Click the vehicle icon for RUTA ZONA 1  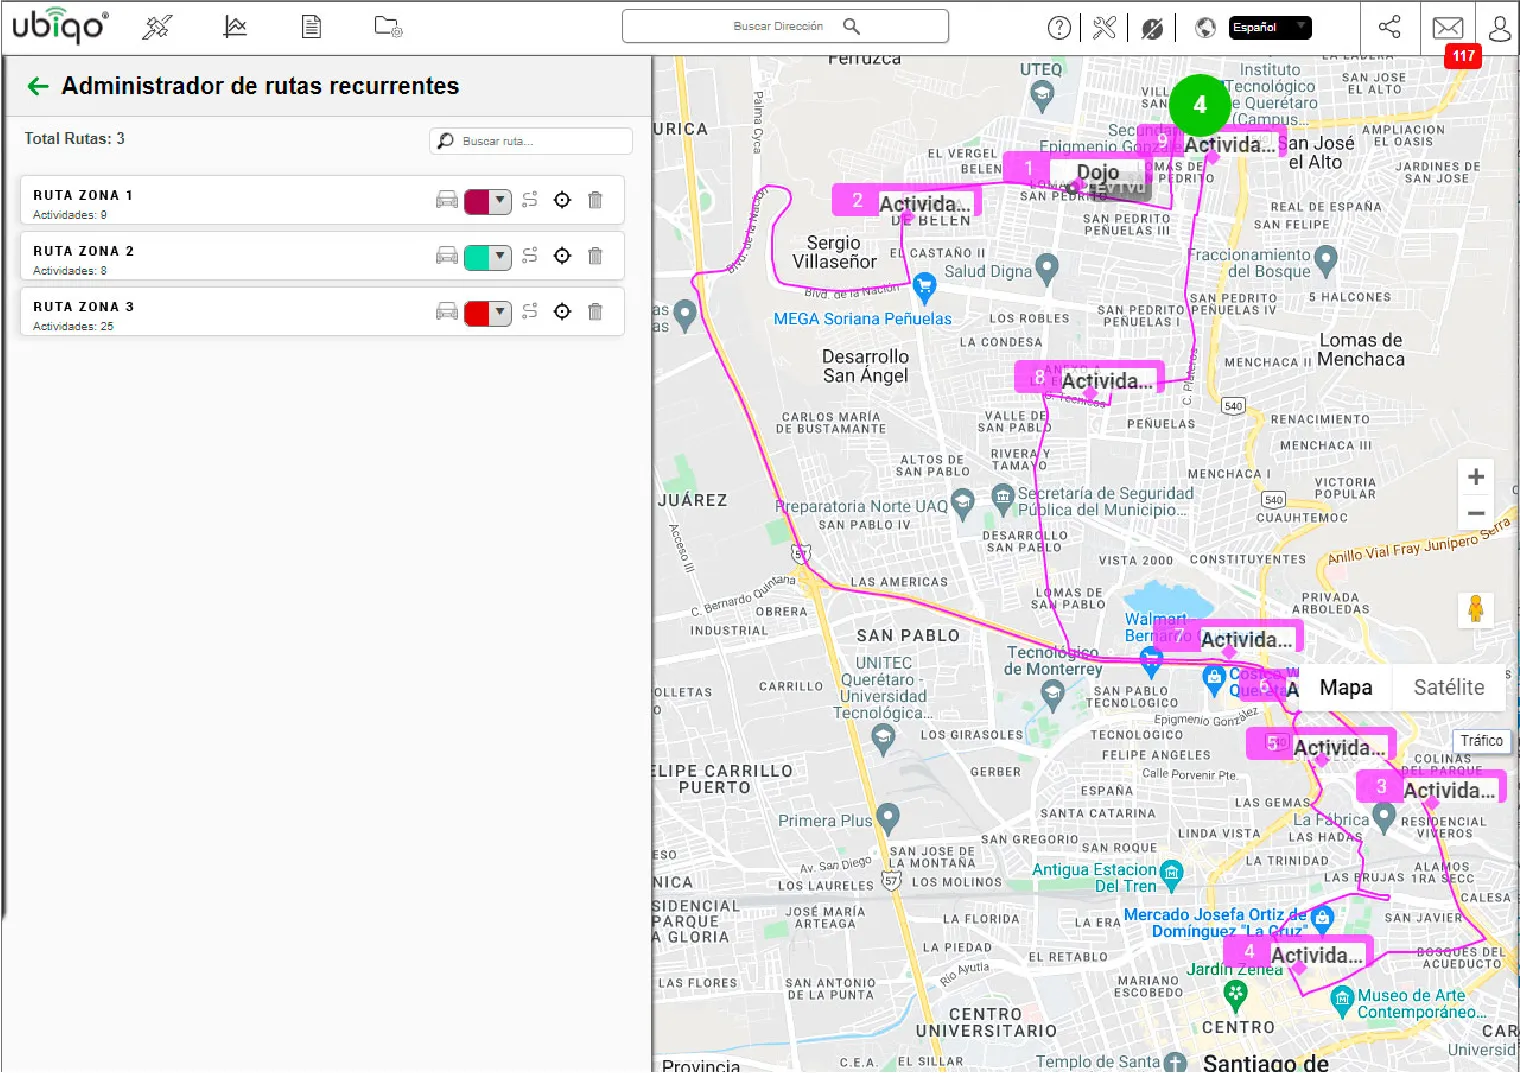click(x=447, y=200)
